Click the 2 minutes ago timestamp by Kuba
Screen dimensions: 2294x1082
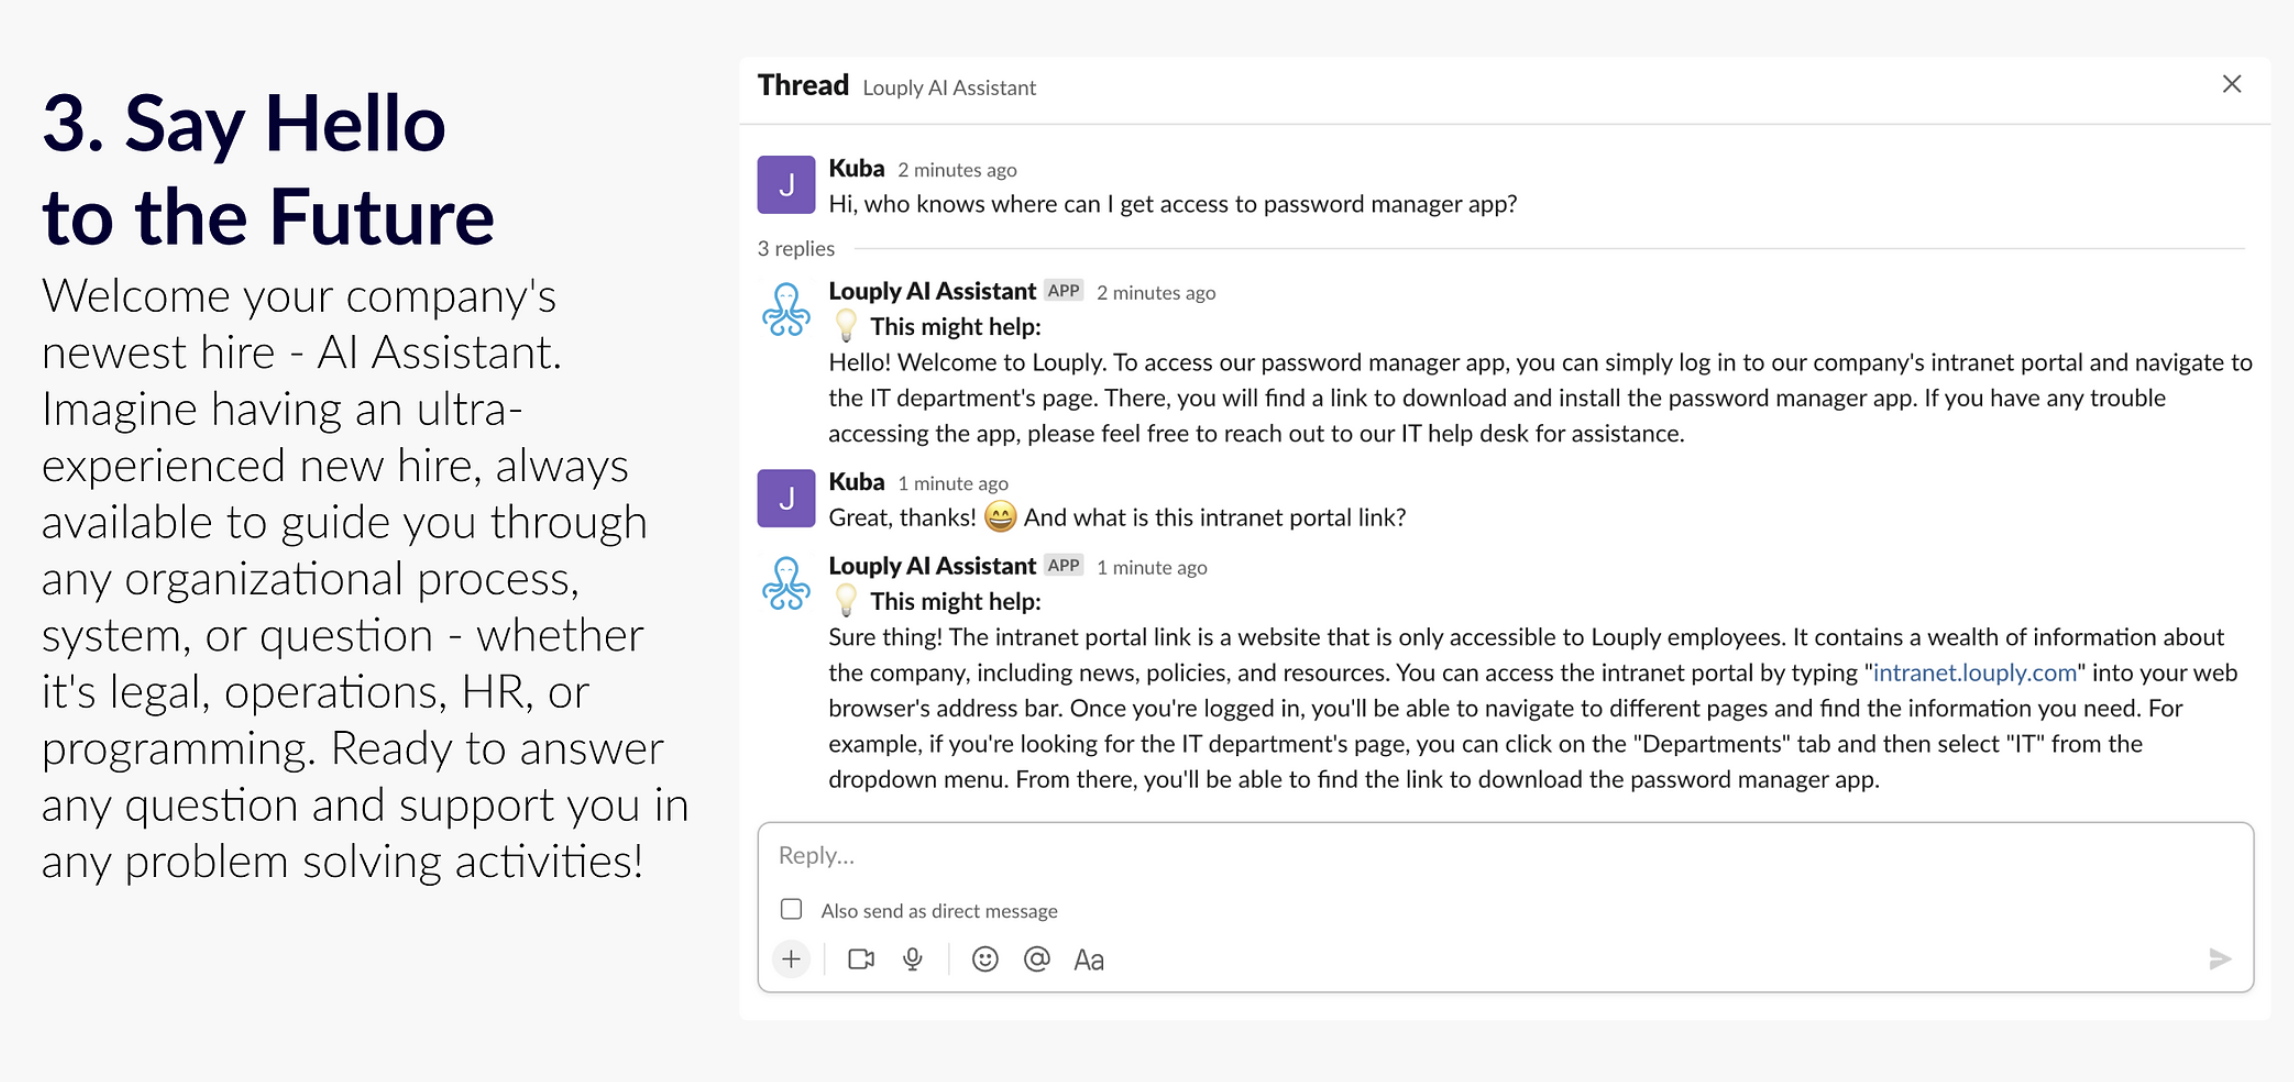(957, 170)
